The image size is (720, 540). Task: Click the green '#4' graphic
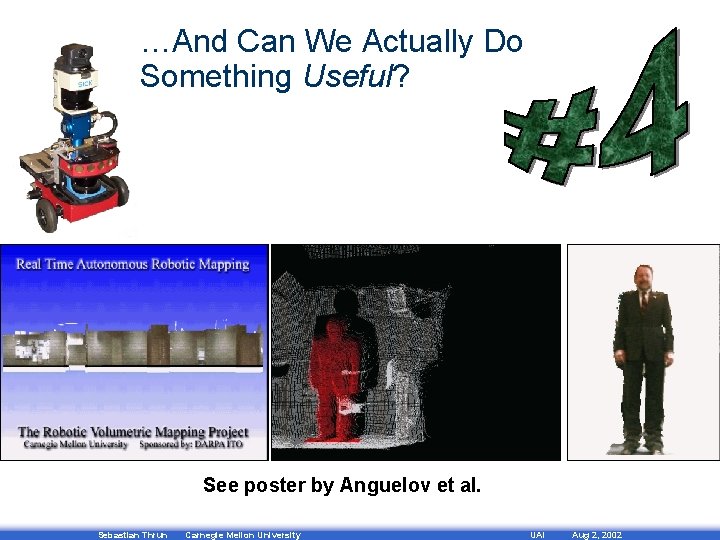click(596, 107)
